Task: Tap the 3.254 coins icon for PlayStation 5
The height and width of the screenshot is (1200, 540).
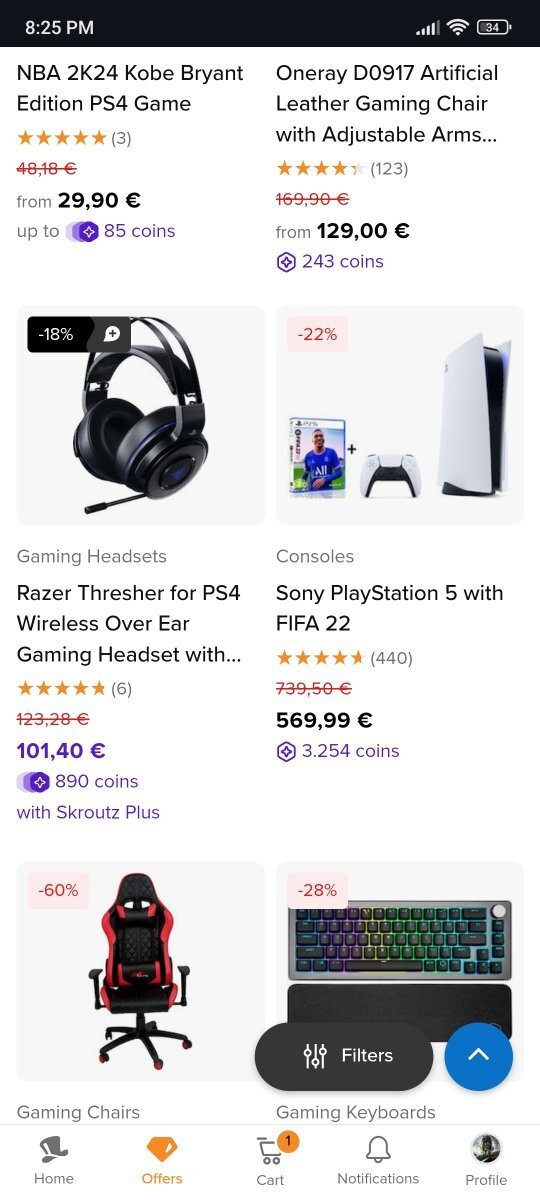Action: (x=286, y=751)
